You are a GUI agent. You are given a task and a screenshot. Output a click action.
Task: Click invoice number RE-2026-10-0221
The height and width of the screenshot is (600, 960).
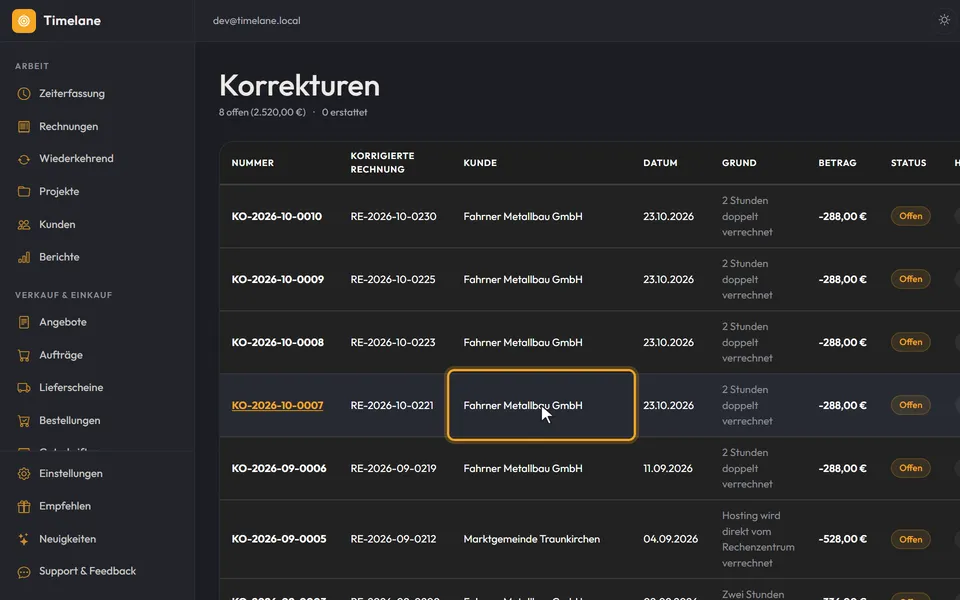tap(392, 405)
